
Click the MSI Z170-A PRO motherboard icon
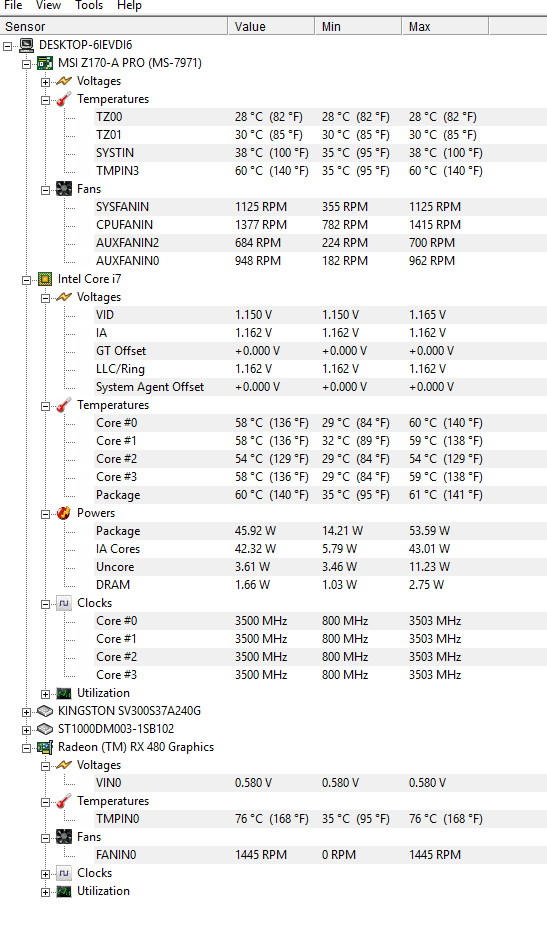tap(45, 63)
